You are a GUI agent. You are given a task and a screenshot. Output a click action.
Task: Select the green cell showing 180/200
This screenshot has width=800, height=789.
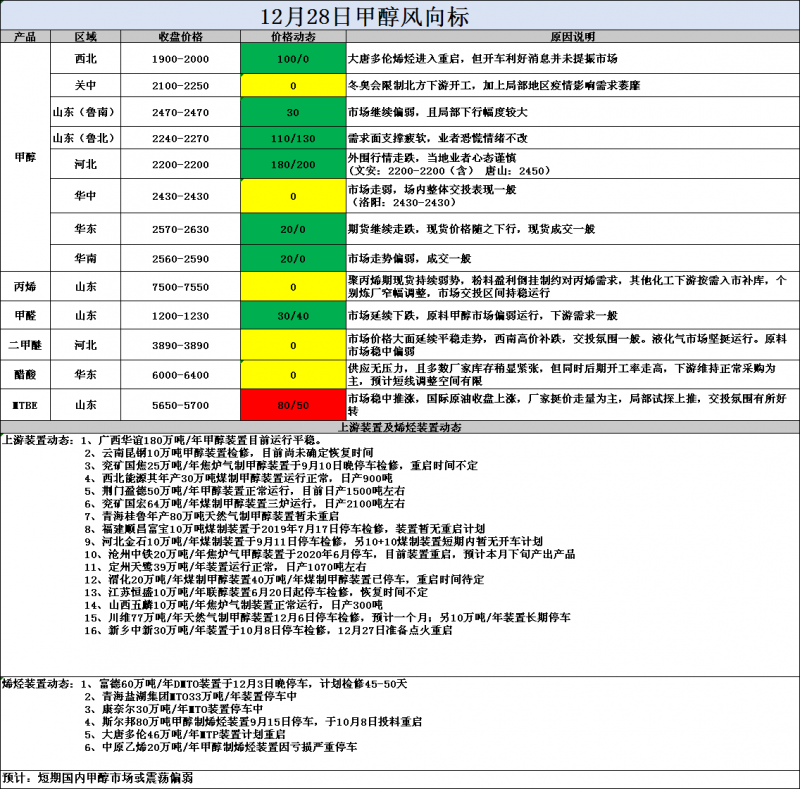coord(293,164)
